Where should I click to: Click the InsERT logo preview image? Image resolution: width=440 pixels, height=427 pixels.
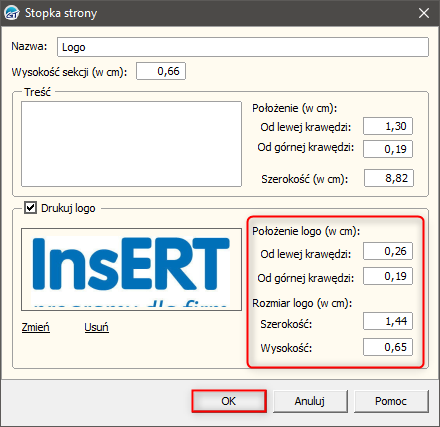(x=131, y=269)
